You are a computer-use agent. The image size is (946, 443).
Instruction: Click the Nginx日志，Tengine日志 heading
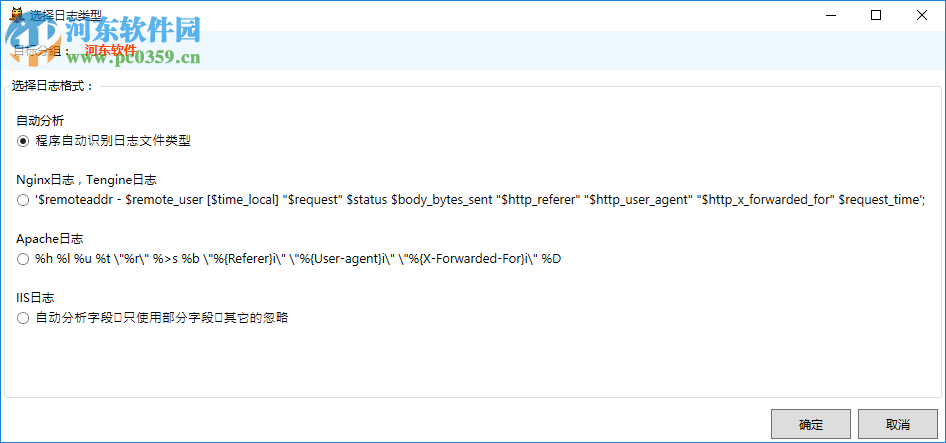[87, 180]
